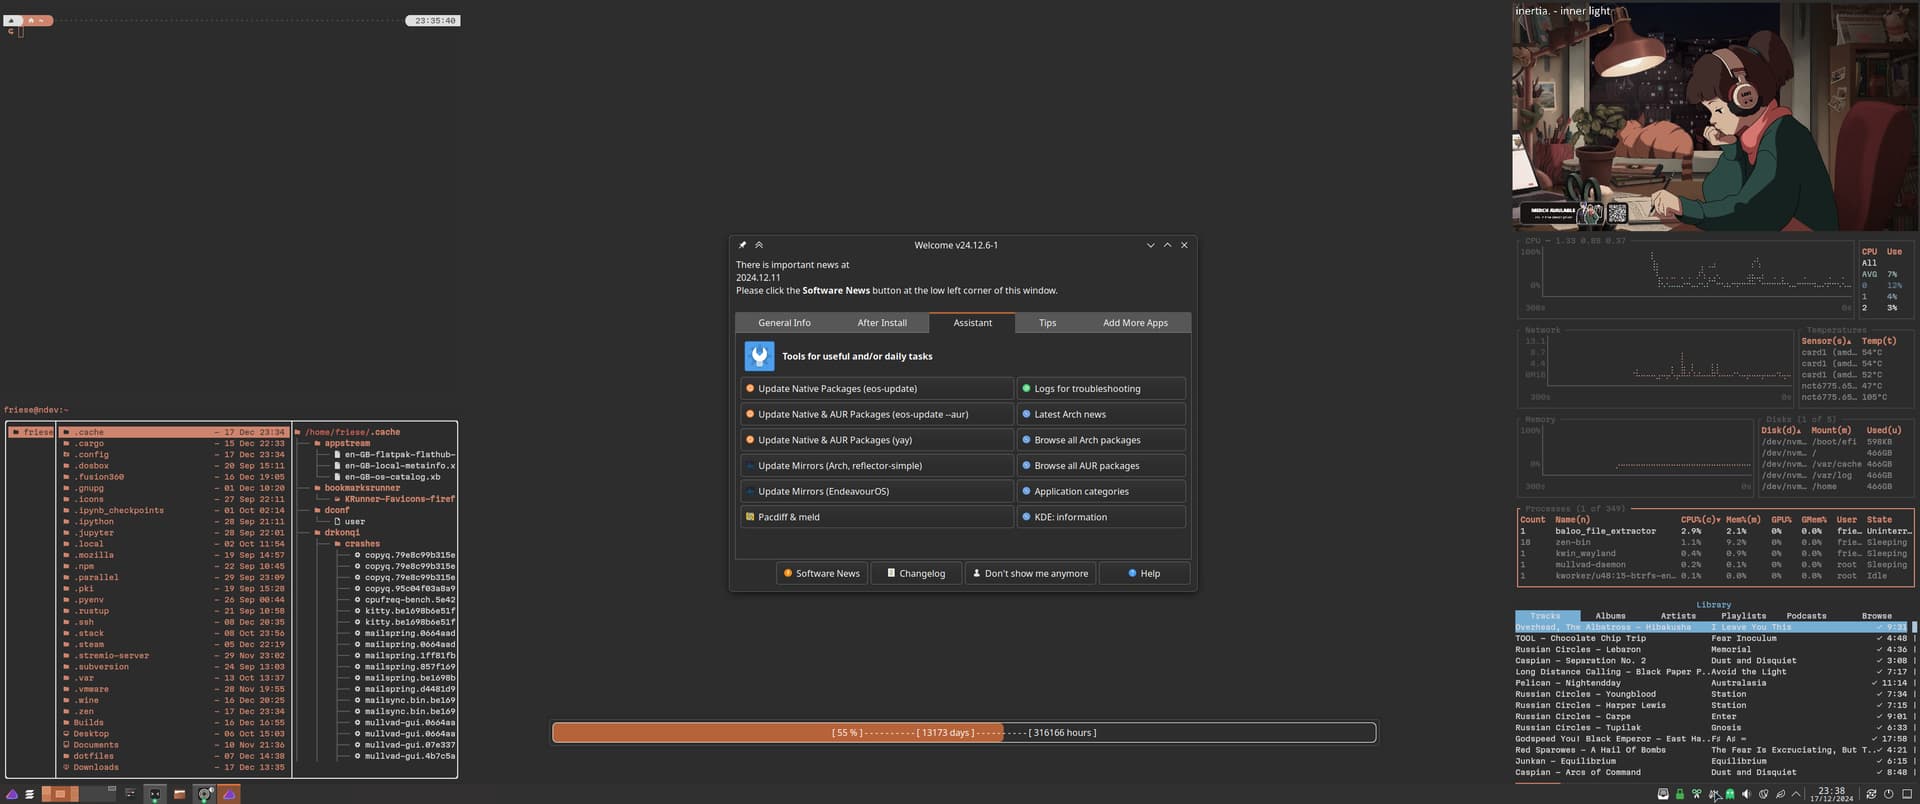Click Browse all AUR packages
This screenshot has width=1920, height=804.
(1101, 466)
